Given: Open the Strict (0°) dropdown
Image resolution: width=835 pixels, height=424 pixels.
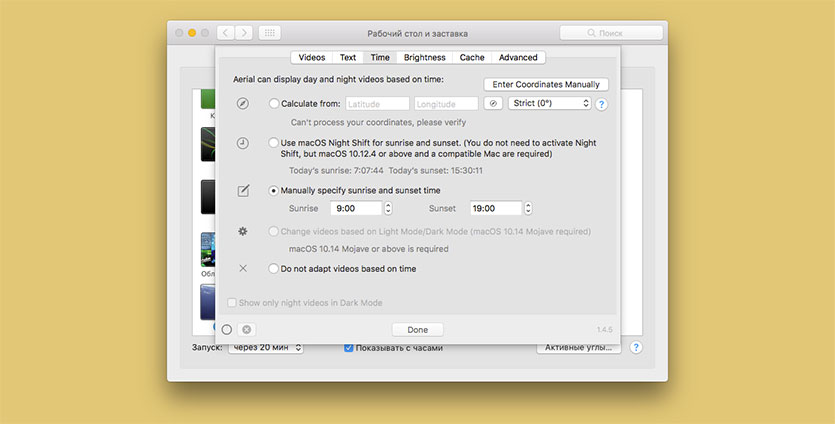Looking at the screenshot, I should [x=551, y=104].
